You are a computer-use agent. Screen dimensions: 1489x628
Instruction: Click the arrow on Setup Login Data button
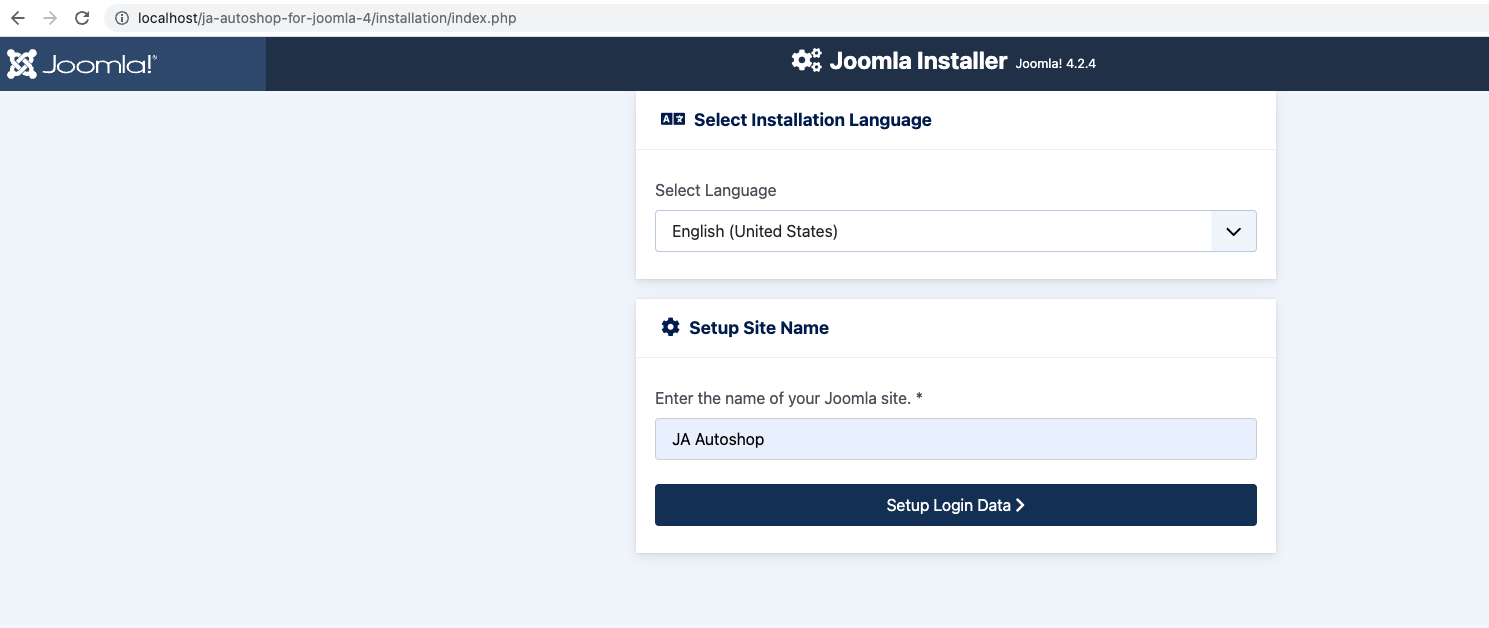1020,506
